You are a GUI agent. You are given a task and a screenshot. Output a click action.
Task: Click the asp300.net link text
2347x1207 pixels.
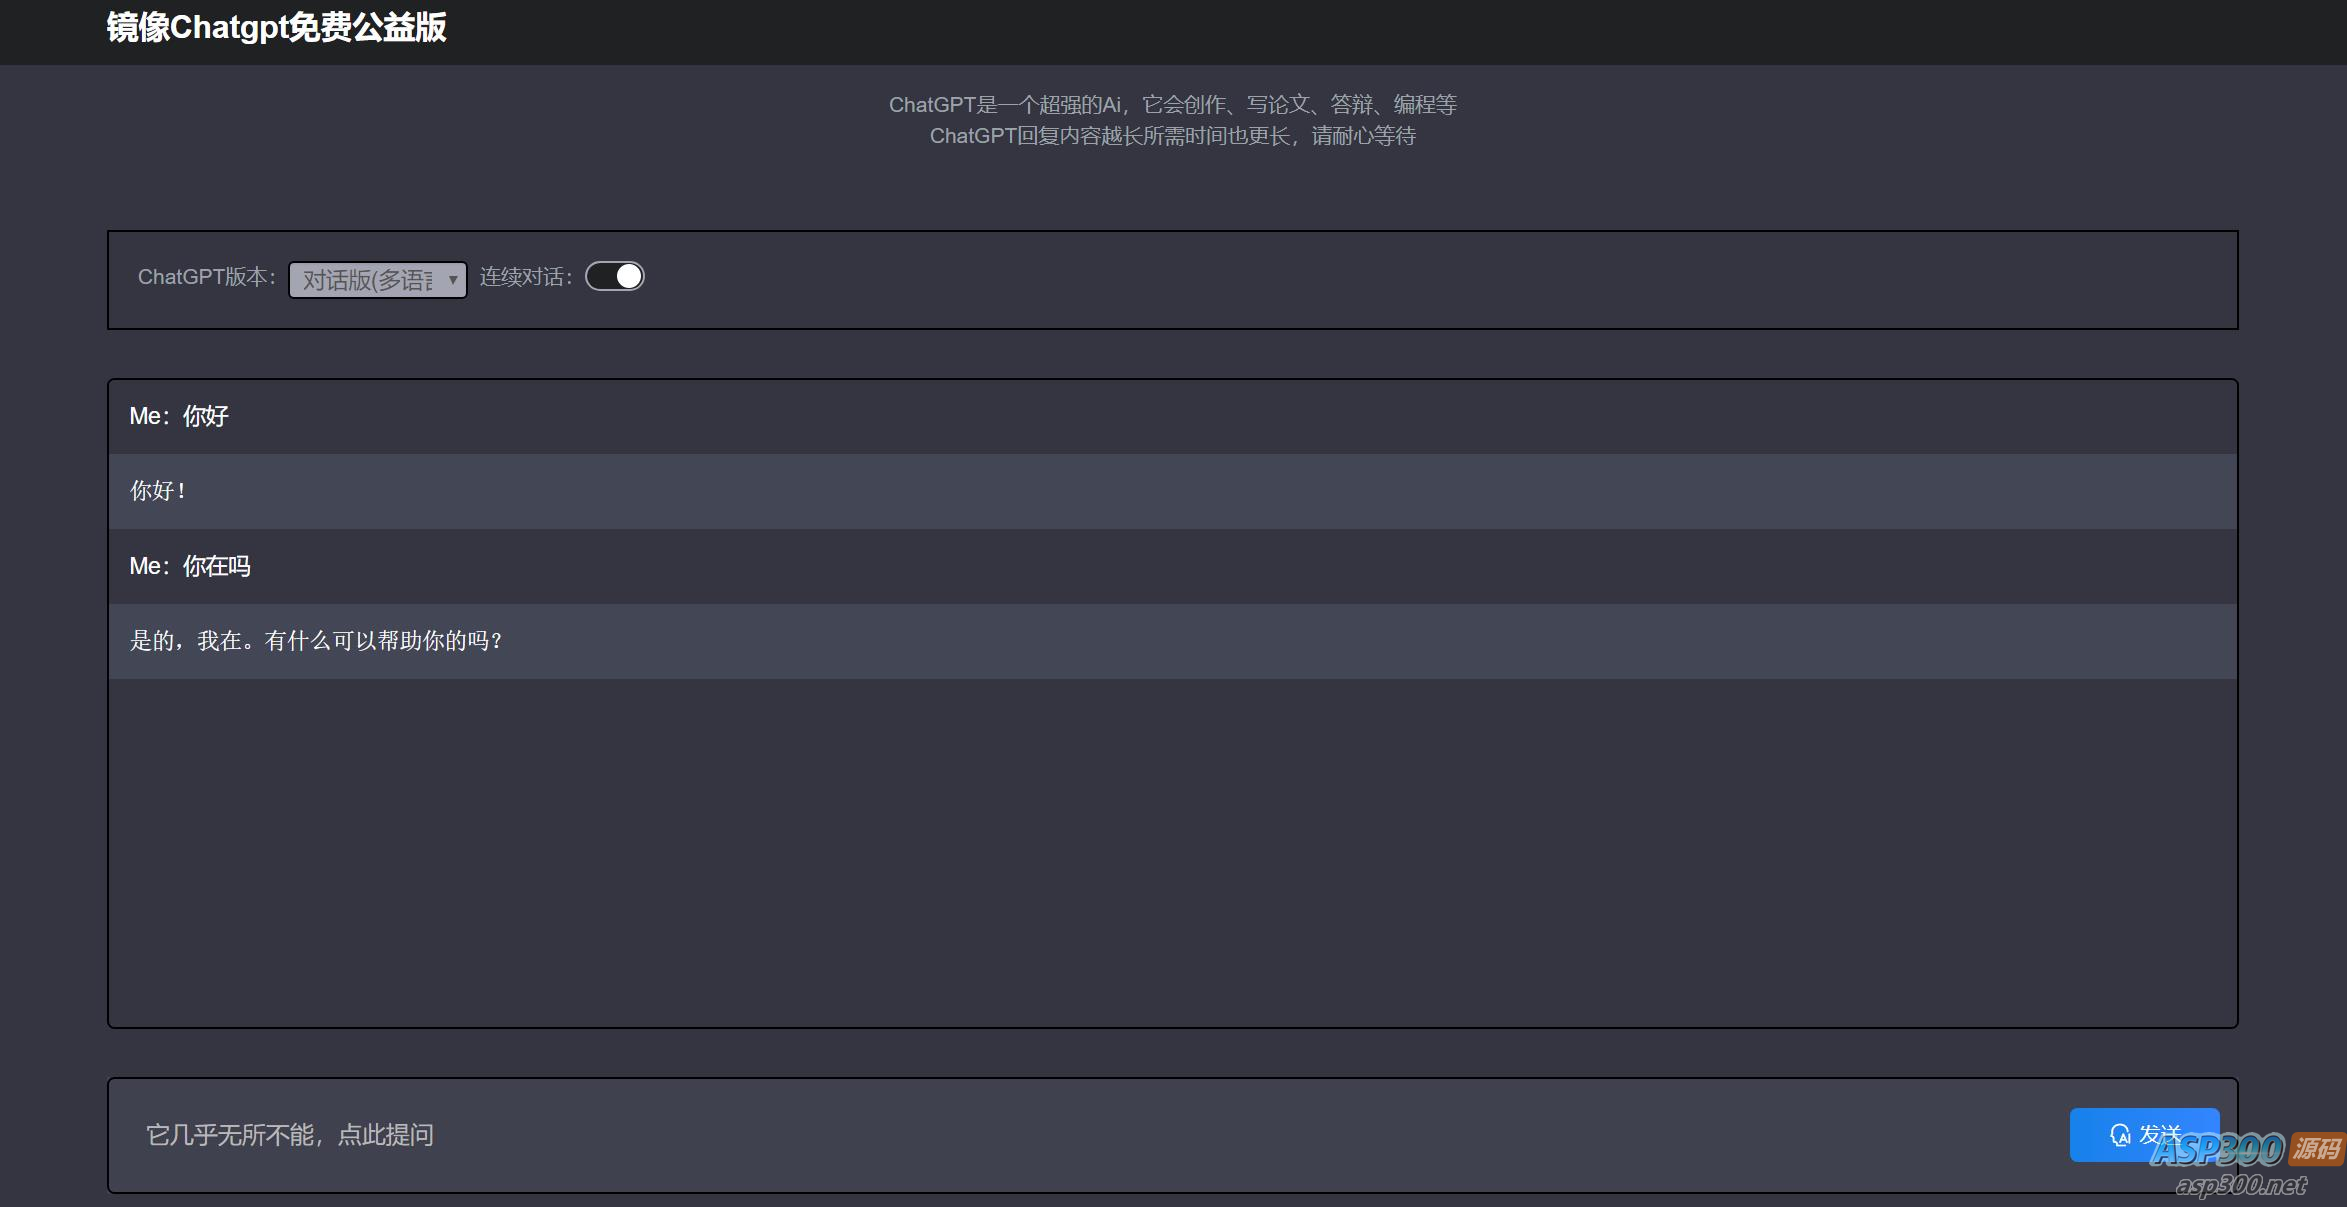(2240, 1186)
